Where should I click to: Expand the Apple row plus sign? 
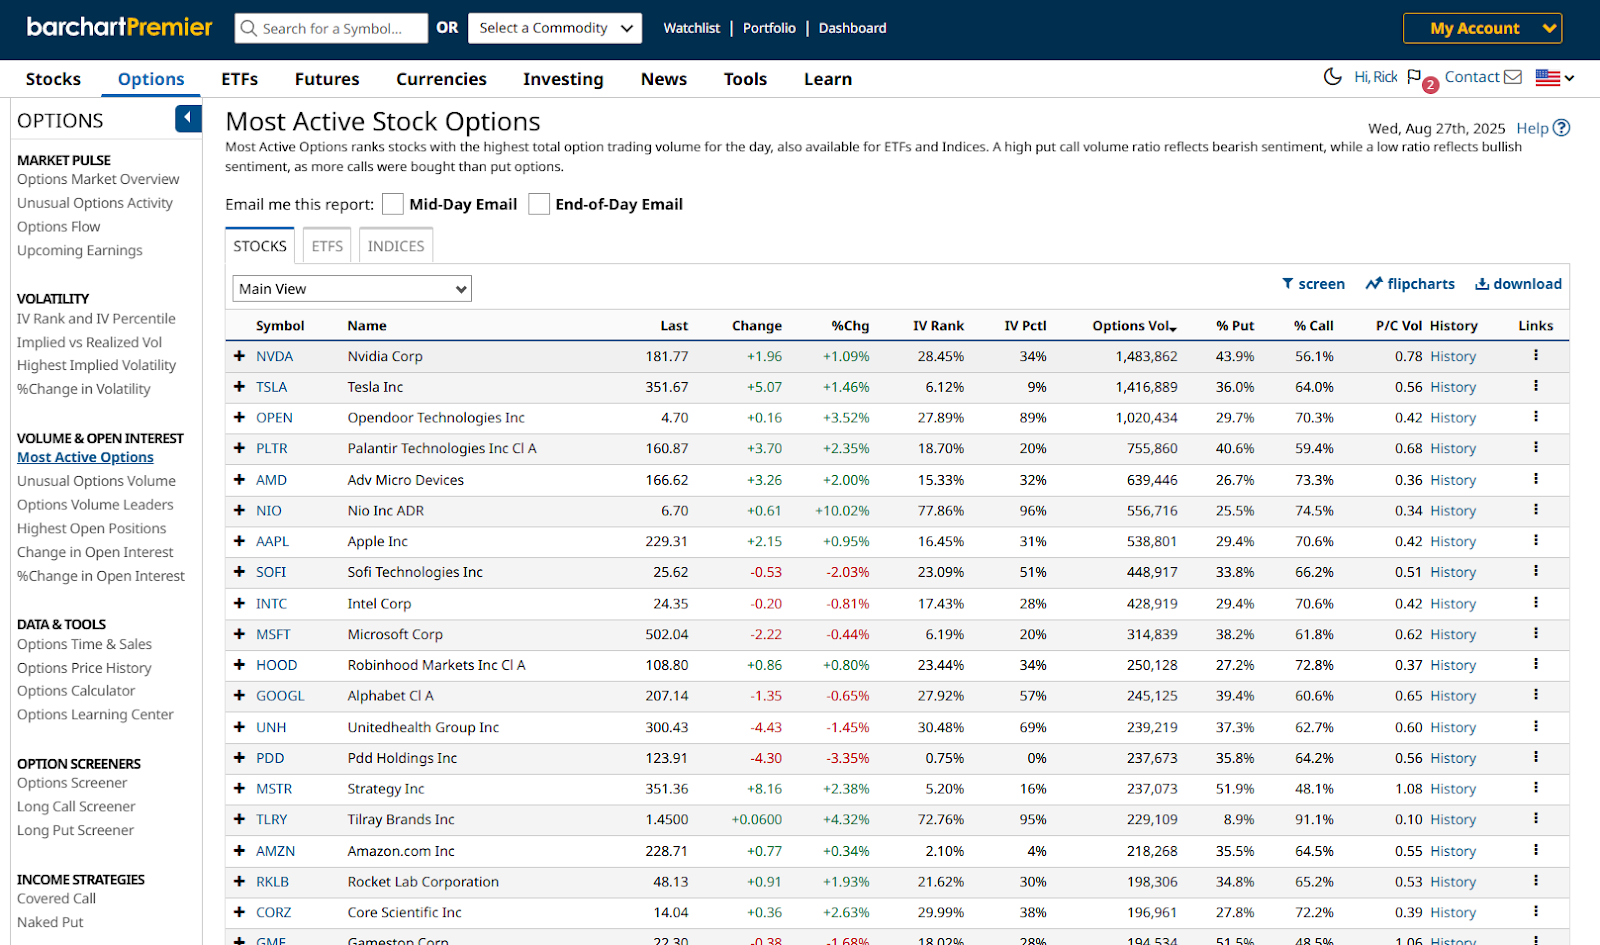coord(239,541)
